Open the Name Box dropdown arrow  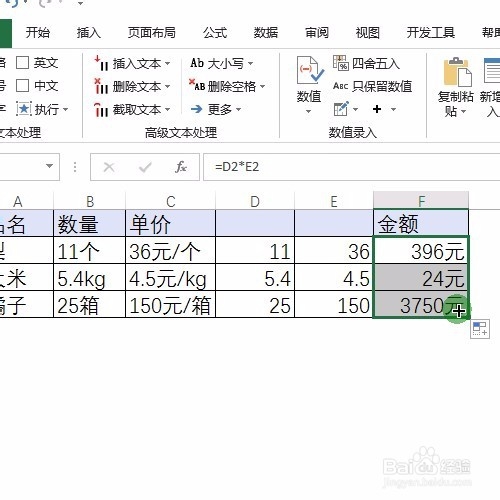(x=49, y=166)
